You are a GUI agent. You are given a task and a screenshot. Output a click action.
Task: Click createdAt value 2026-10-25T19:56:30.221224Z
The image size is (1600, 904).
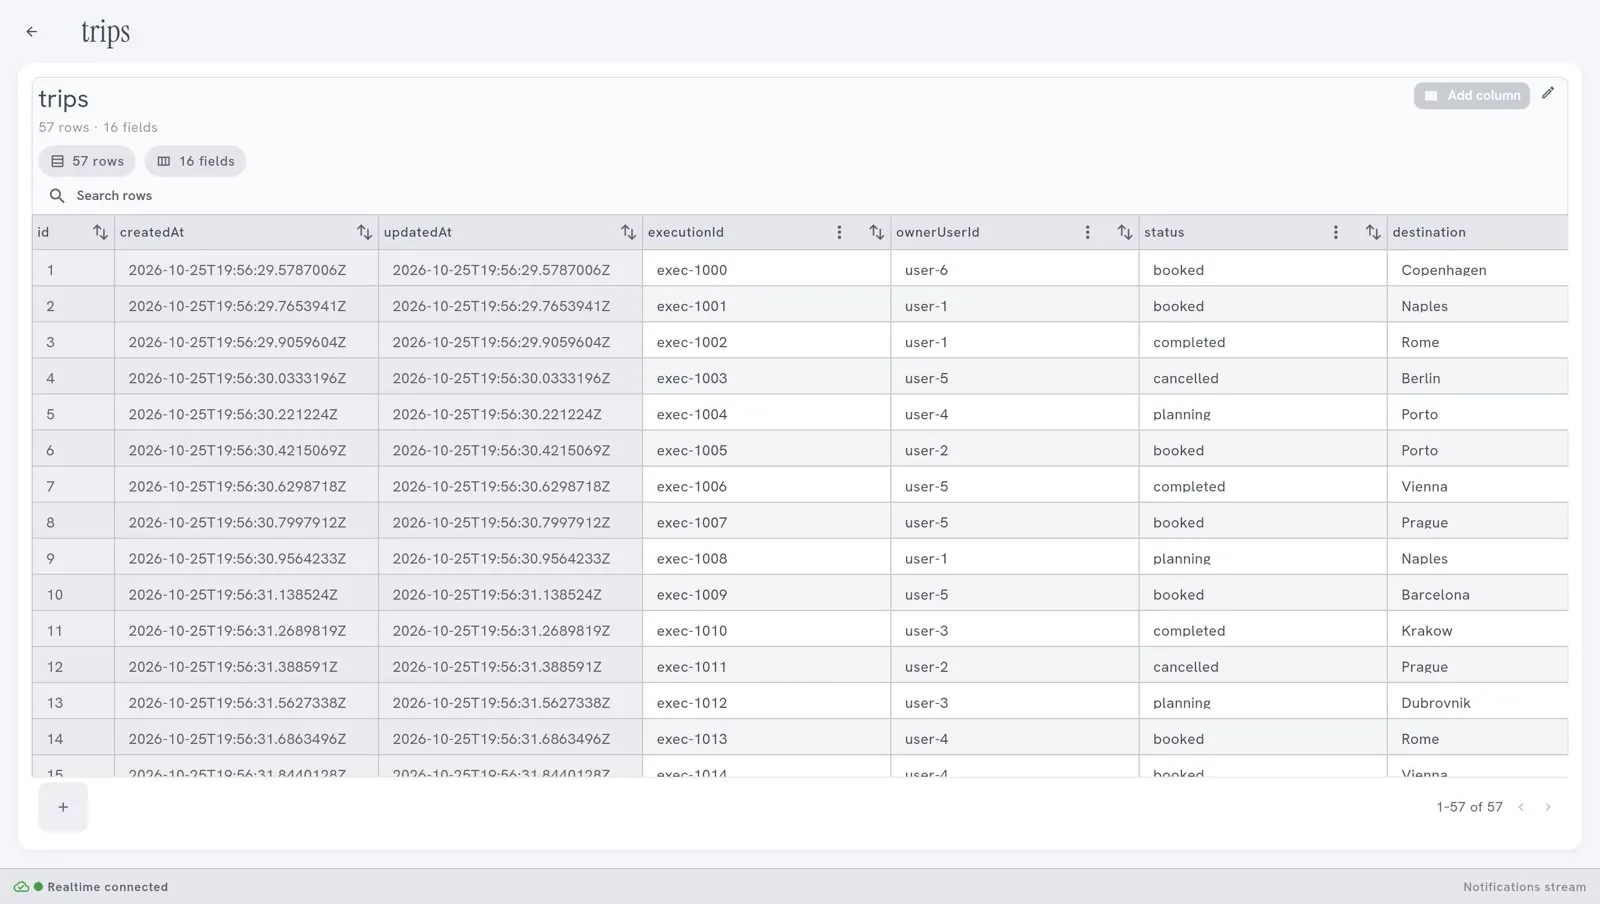pos(246,414)
